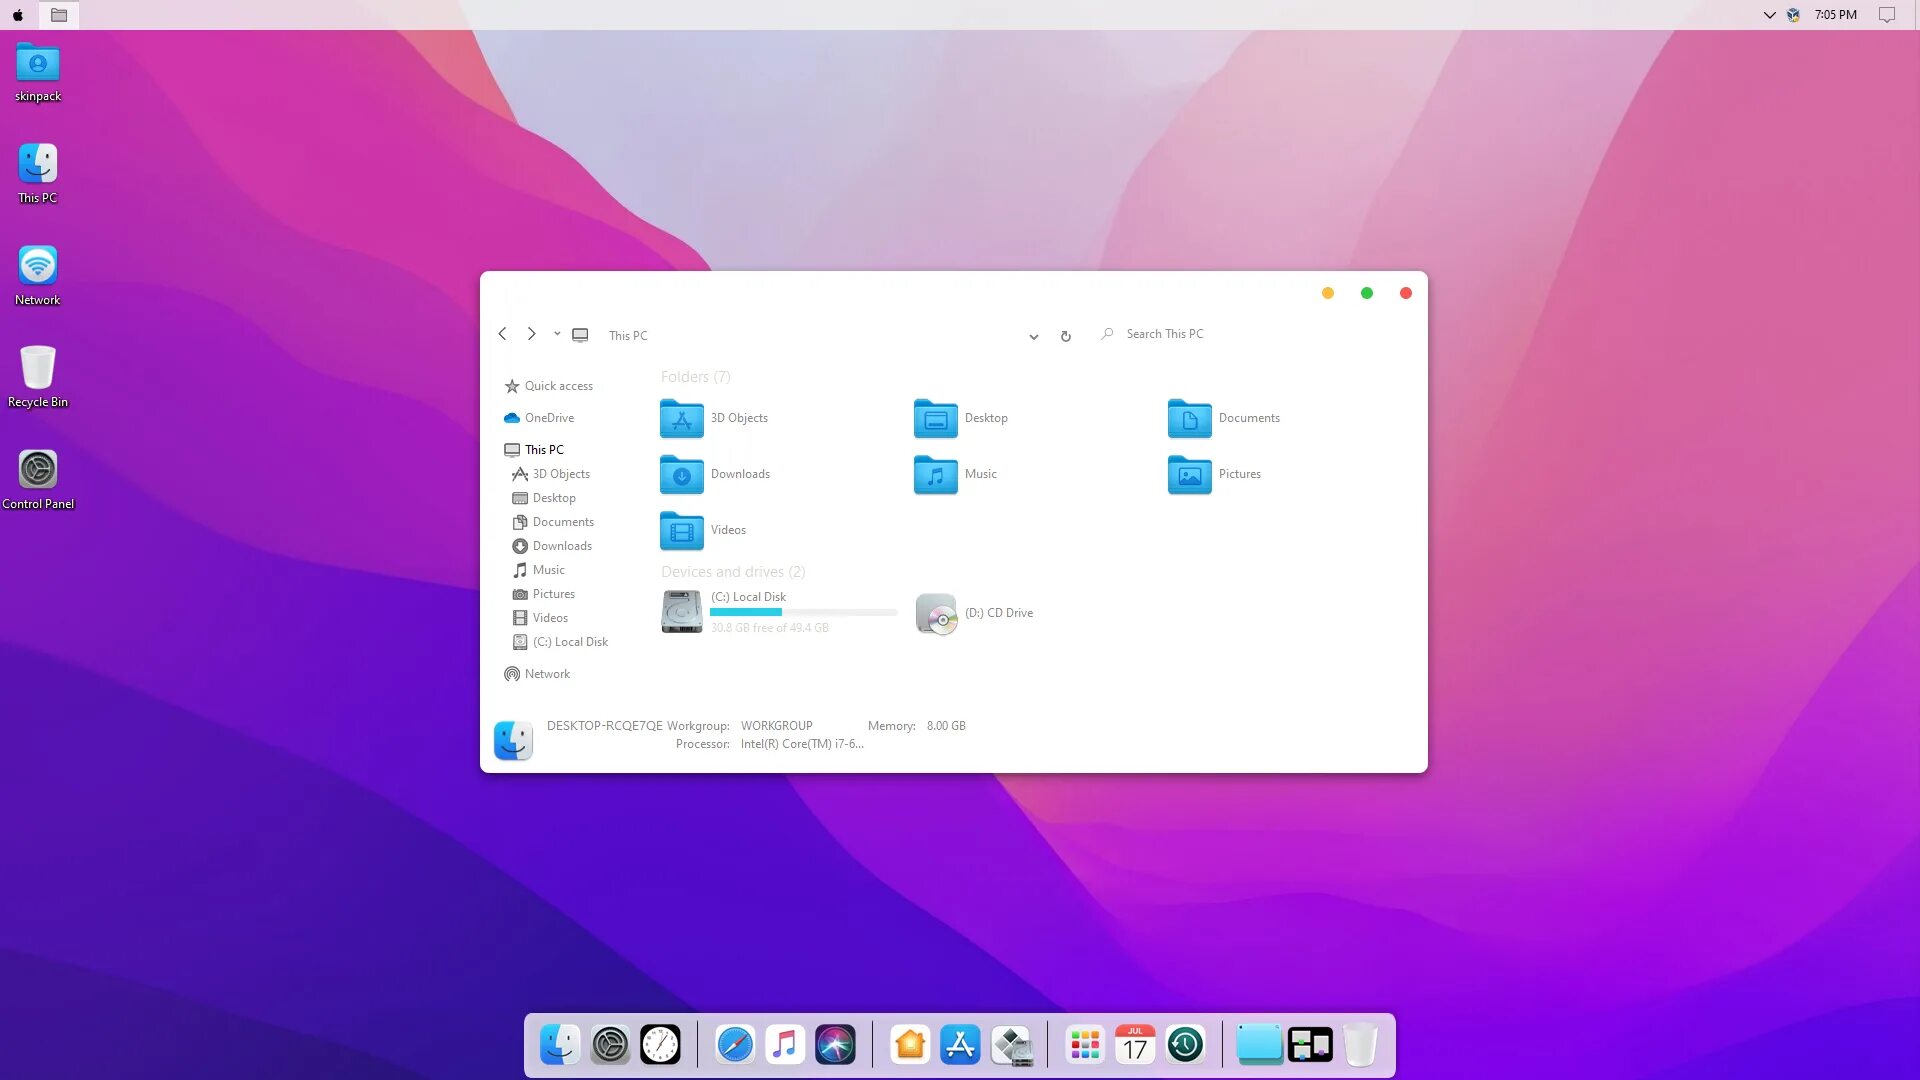Screen dimensions: 1920x1080
Task: Open notification center in top bar
Action: tap(1886, 15)
